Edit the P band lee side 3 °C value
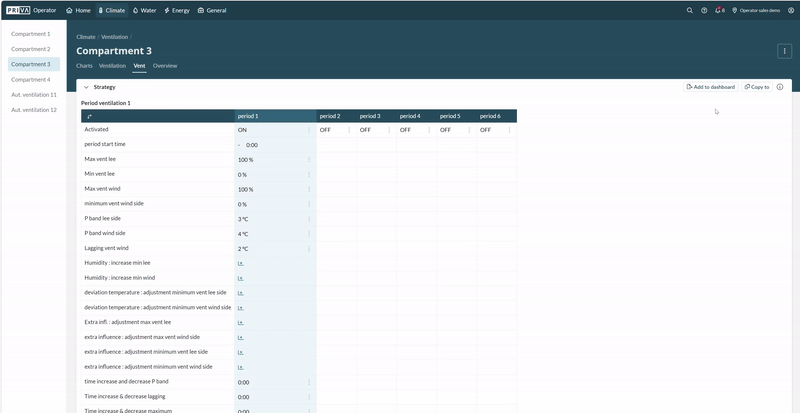The width and height of the screenshot is (800, 413). 243,219
